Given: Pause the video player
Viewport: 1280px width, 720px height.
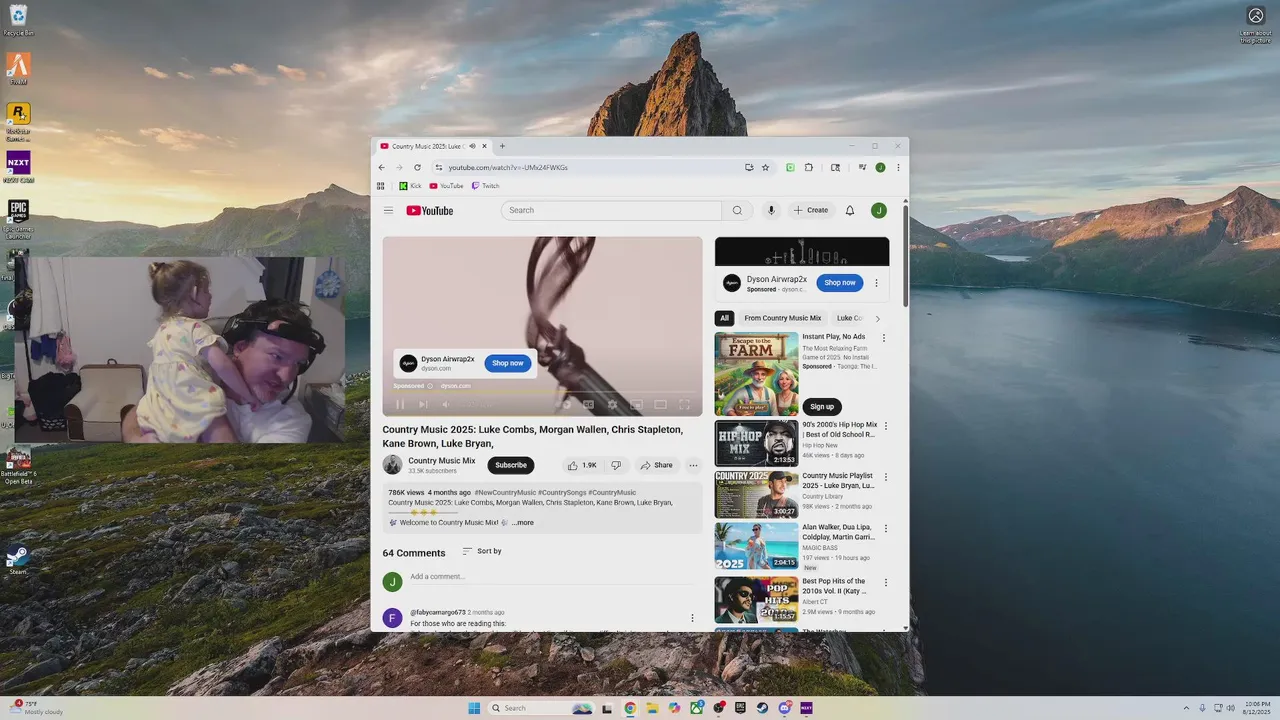Looking at the screenshot, I should pyautogui.click(x=400, y=404).
